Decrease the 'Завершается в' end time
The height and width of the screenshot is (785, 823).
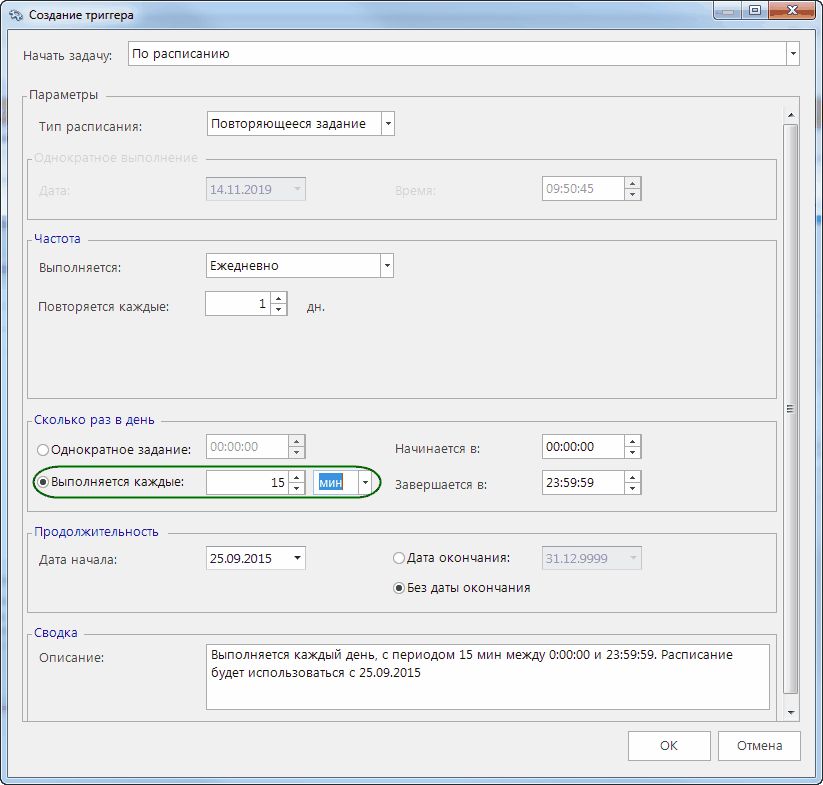click(632, 489)
